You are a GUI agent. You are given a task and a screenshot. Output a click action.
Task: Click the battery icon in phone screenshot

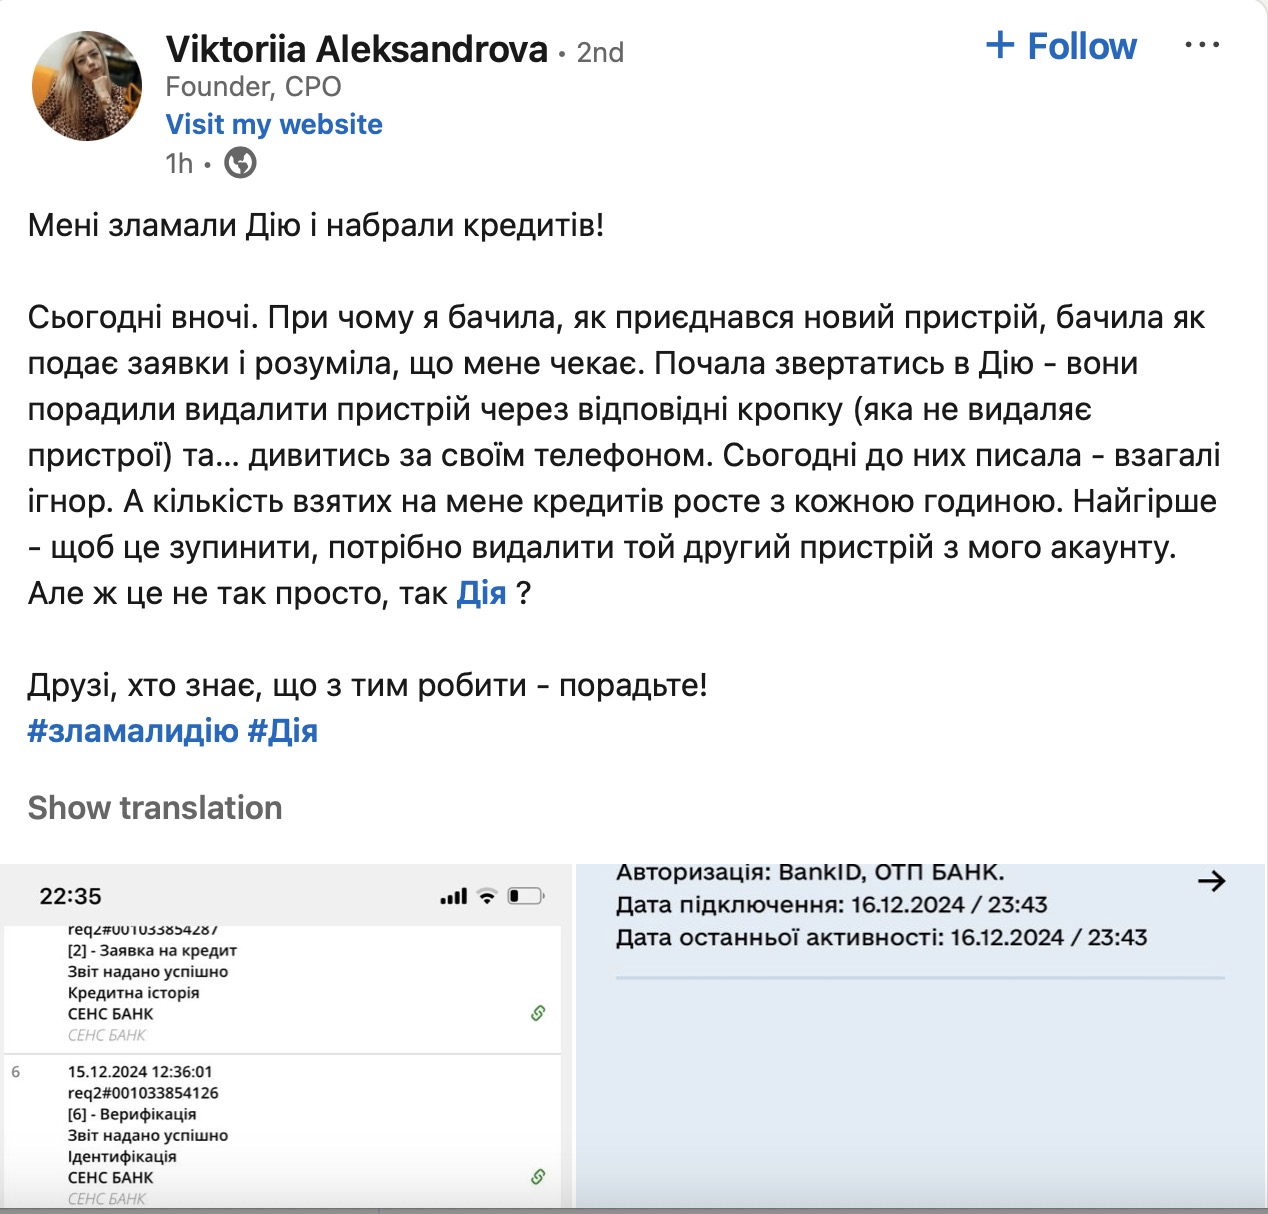(526, 896)
